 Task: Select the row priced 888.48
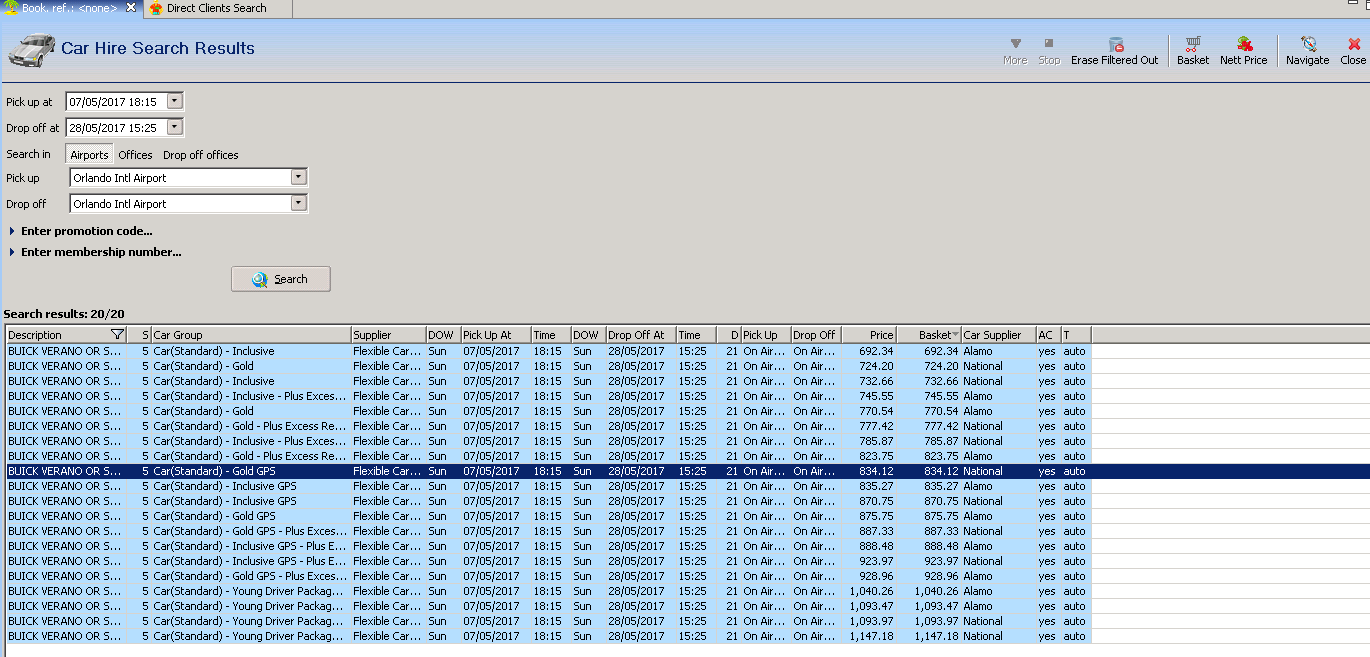[x=548, y=546]
